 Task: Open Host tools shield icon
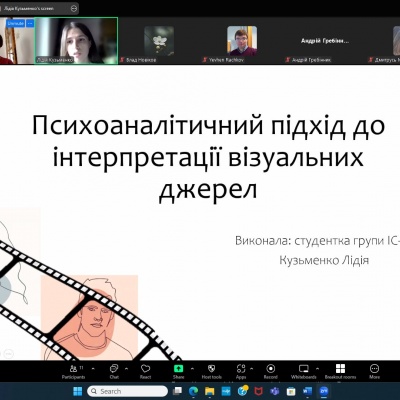pyautogui.click(x=212, y=372)
